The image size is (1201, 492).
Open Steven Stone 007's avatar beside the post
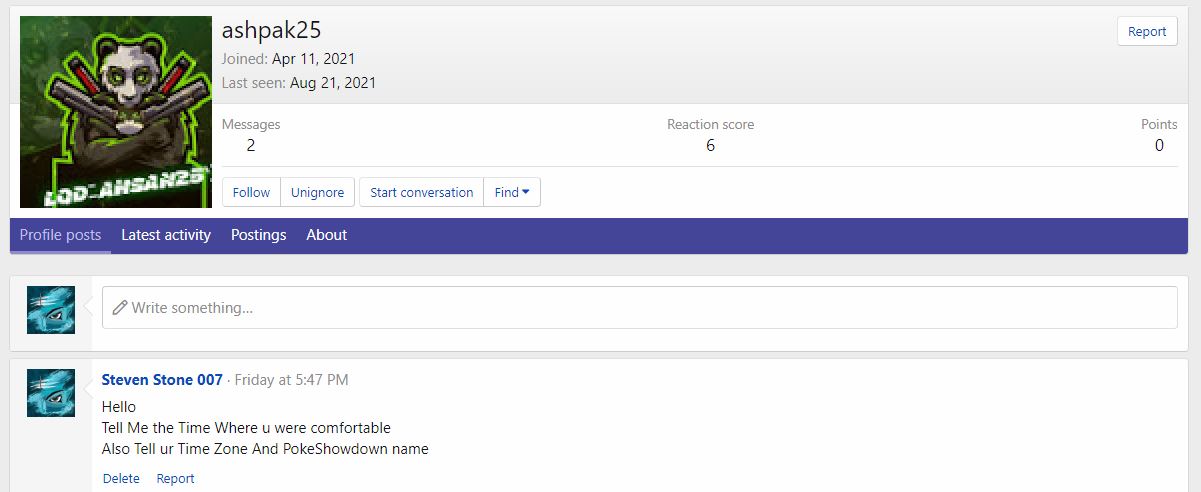[51, 393]
